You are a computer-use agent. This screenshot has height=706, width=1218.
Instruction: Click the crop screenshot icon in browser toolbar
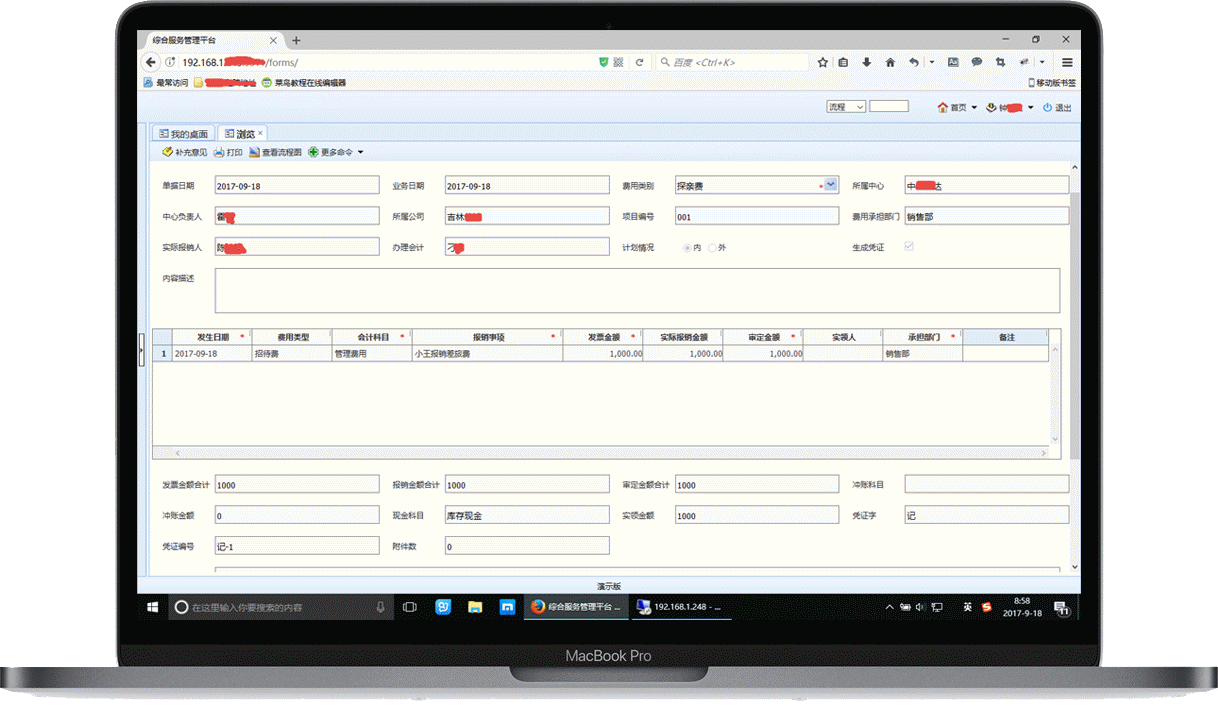click(x=1000, y=62)
